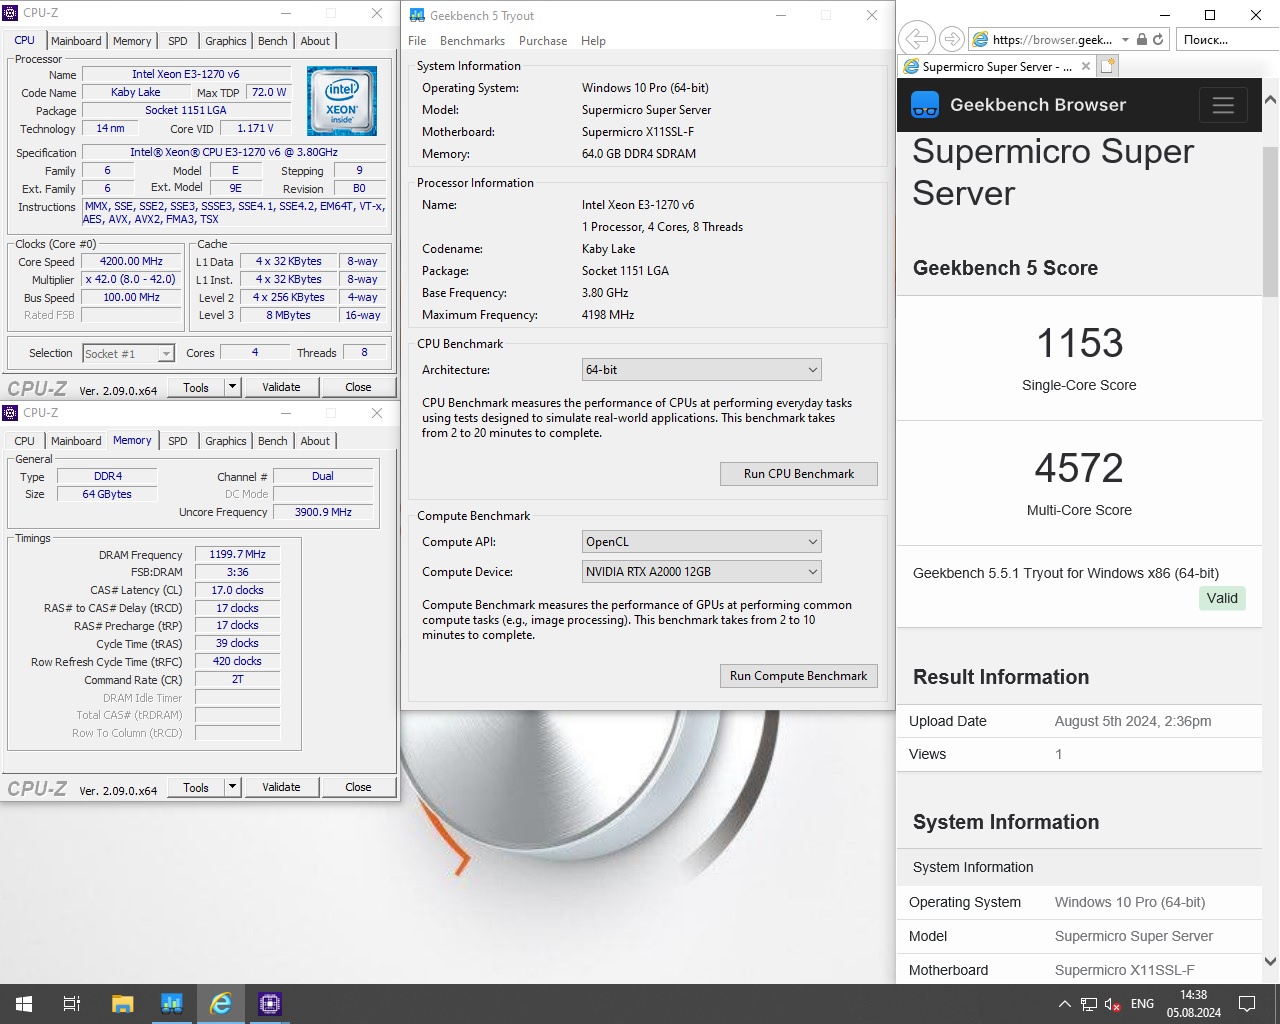
Task: Open the notification center icon
Action: point(1247,1004)
